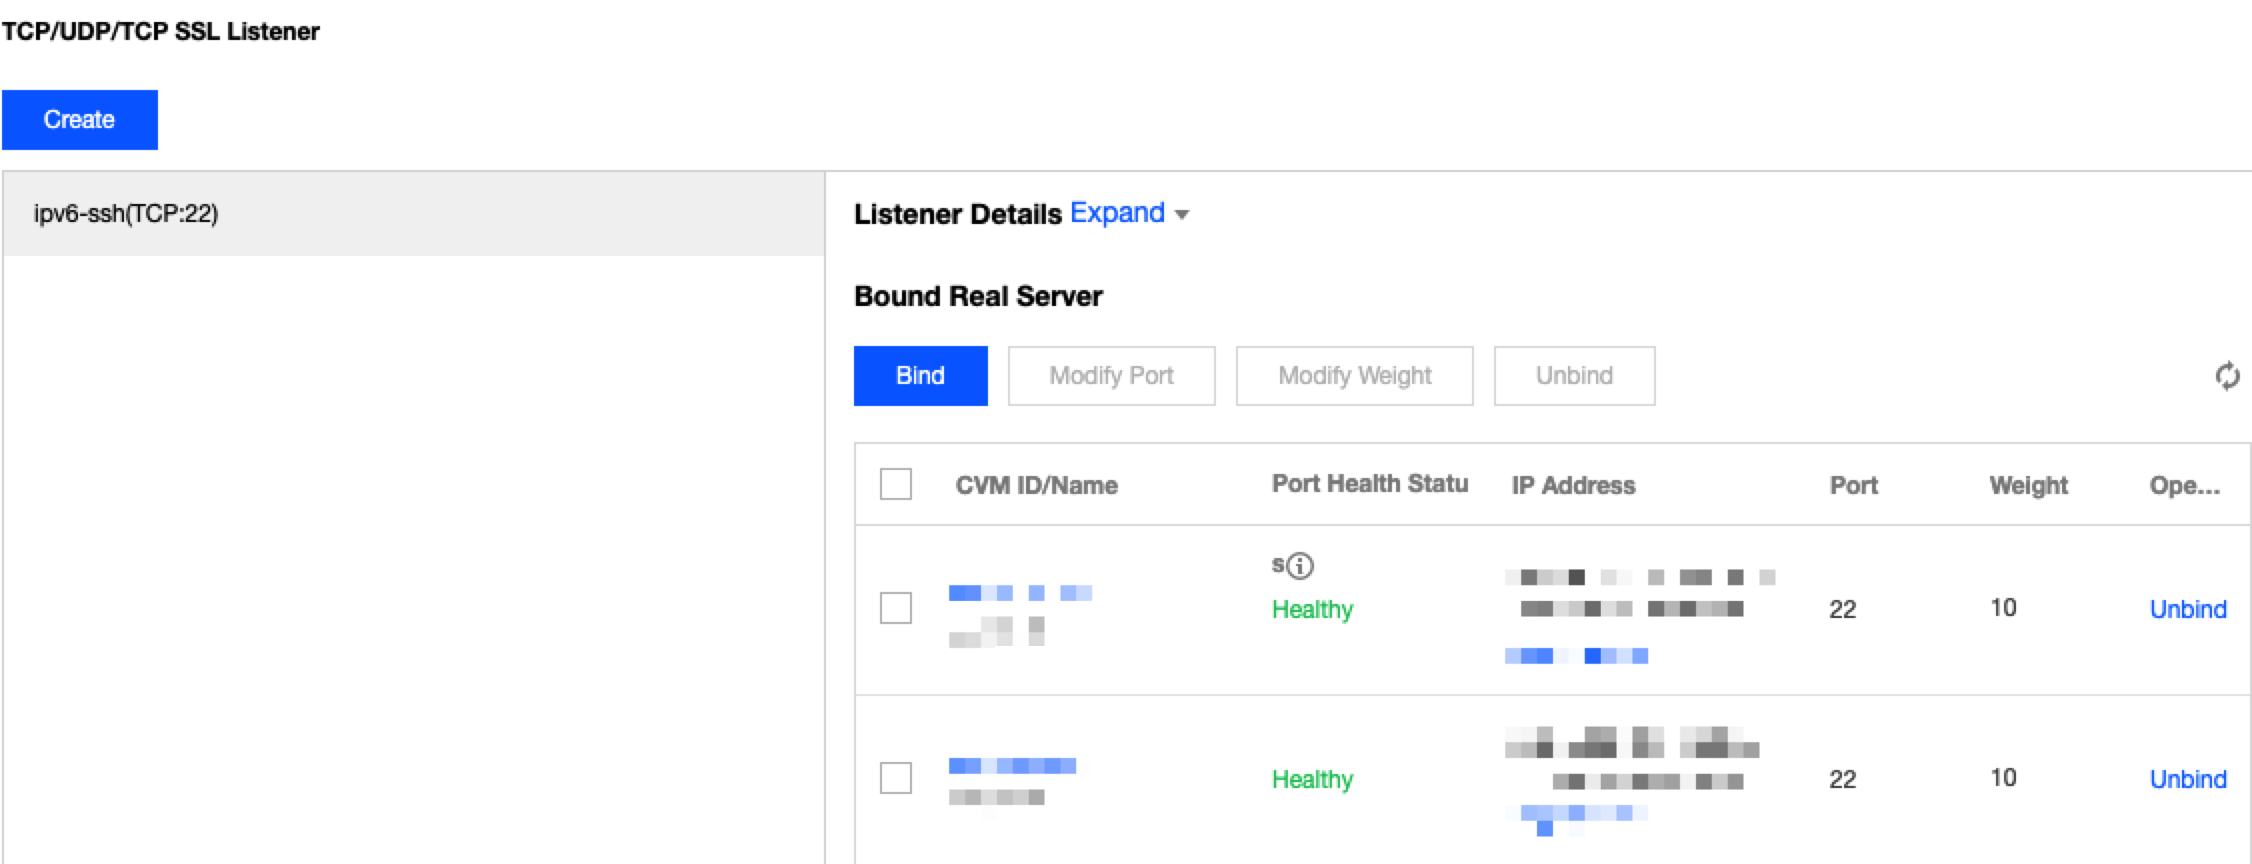This screenshot has width=2252, height=864.
Task: Select the ipv6-ssh(TCP:22) listener
Action: point(126,213)
